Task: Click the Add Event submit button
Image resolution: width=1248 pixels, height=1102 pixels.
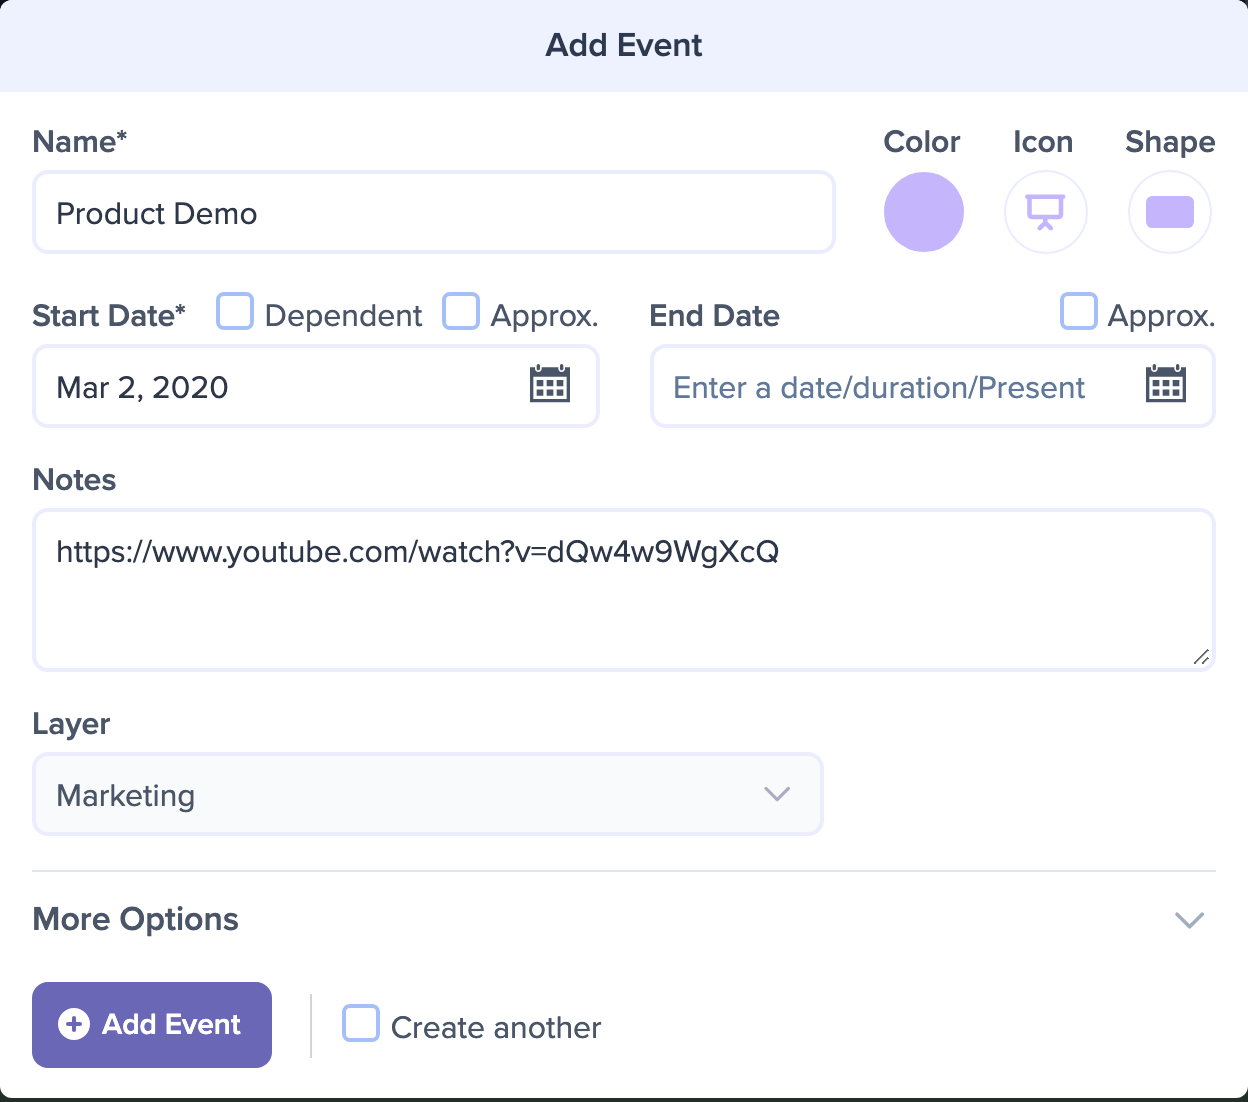Action: point(152,1025)
